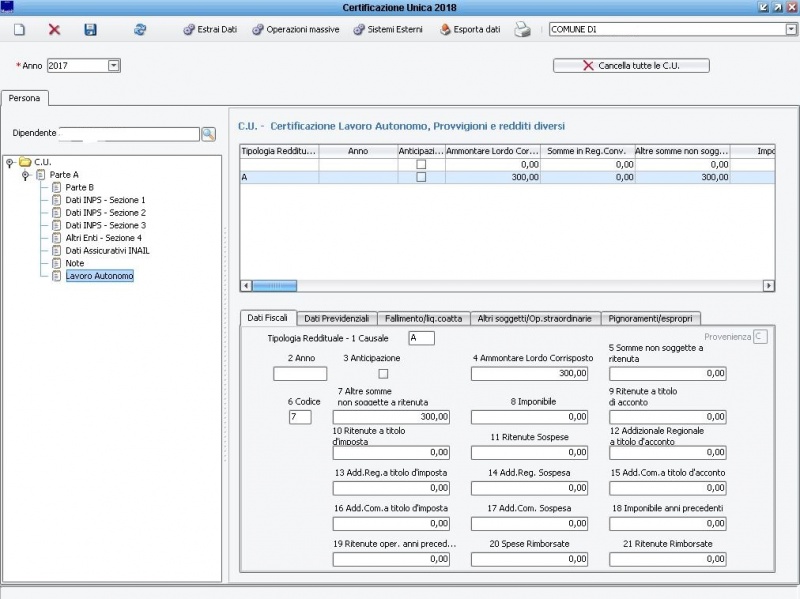800x599 pixels.
Task: Click the red X delete icon
Action: click(54, 30)
